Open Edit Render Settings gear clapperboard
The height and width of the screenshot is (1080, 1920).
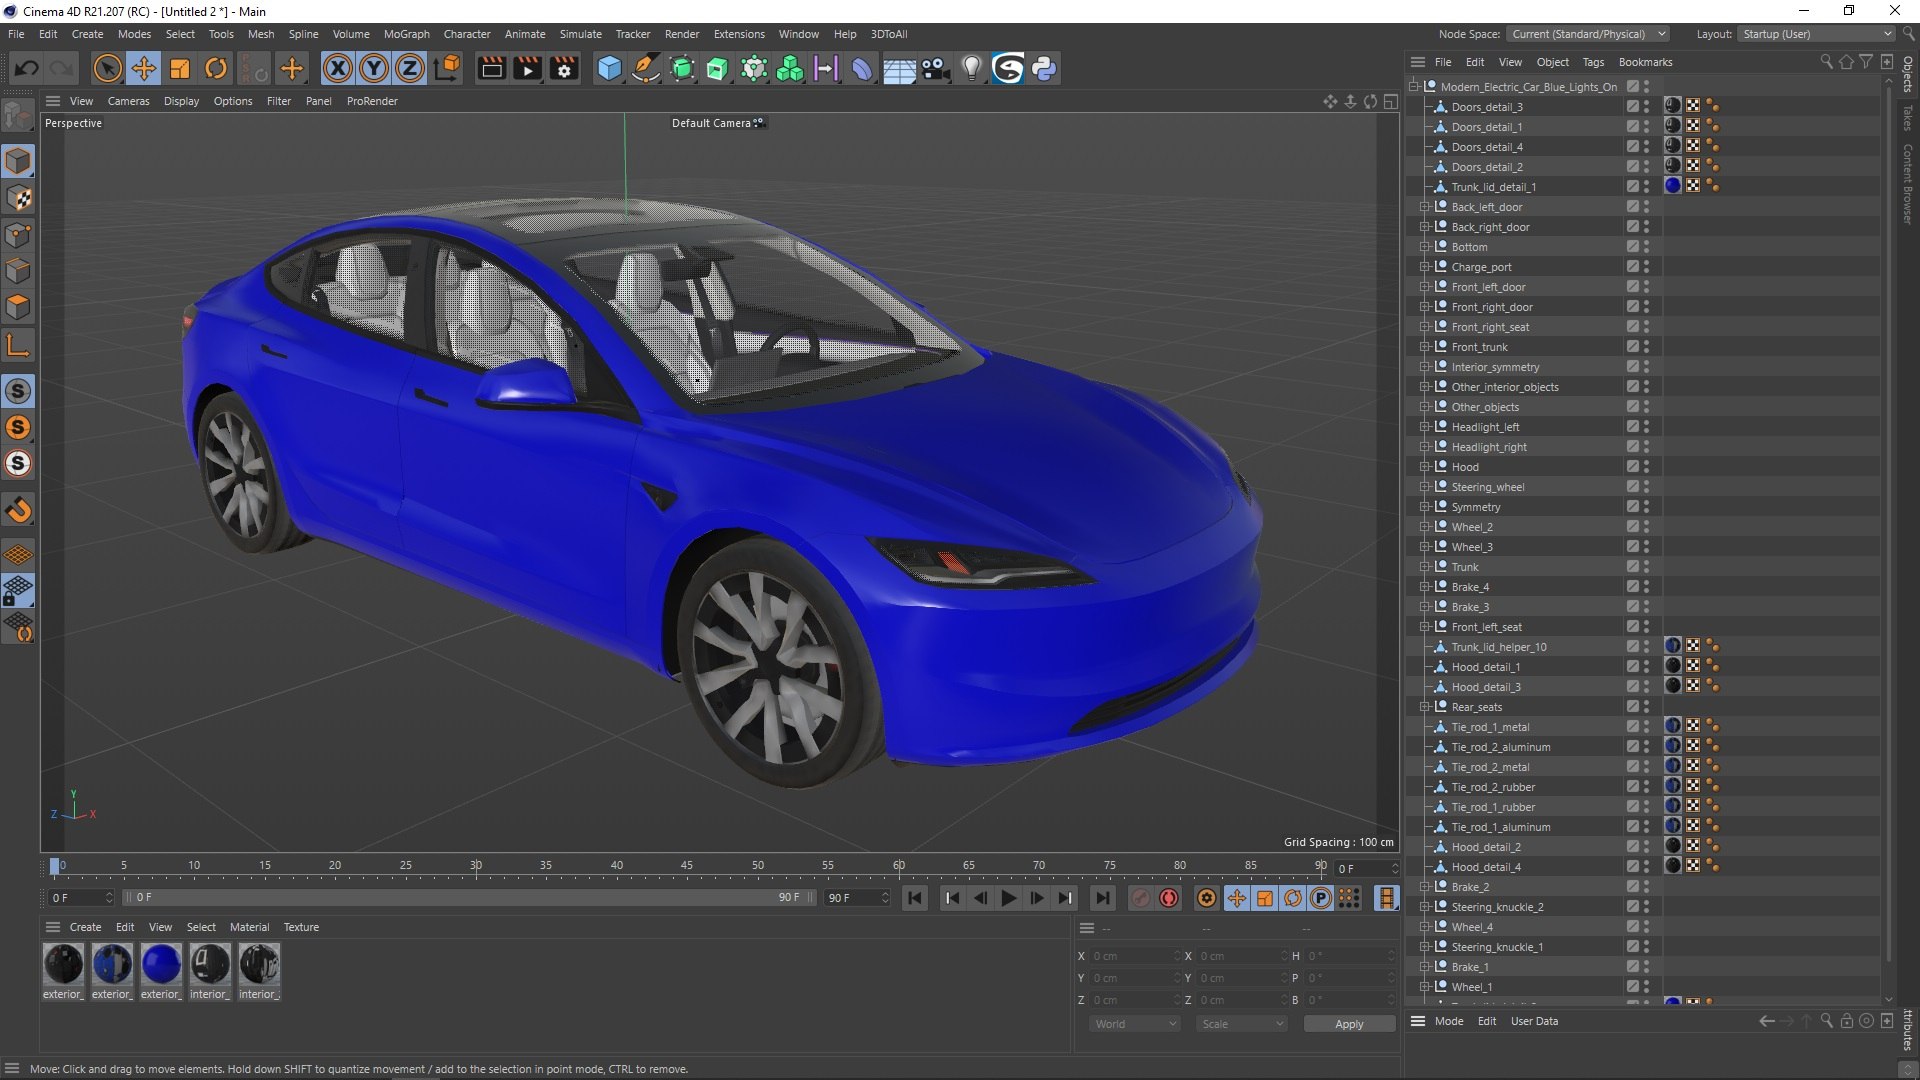point(565,68)
